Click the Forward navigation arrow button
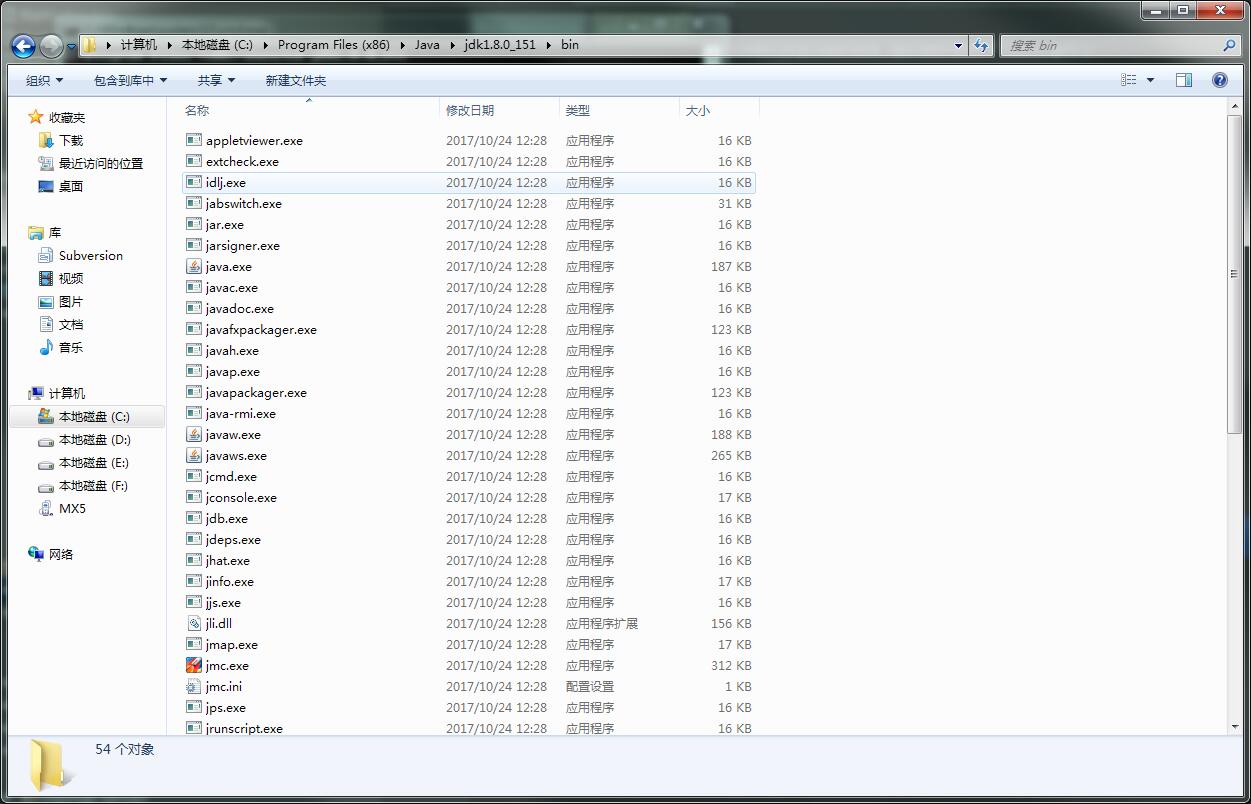 click(51, 45)
